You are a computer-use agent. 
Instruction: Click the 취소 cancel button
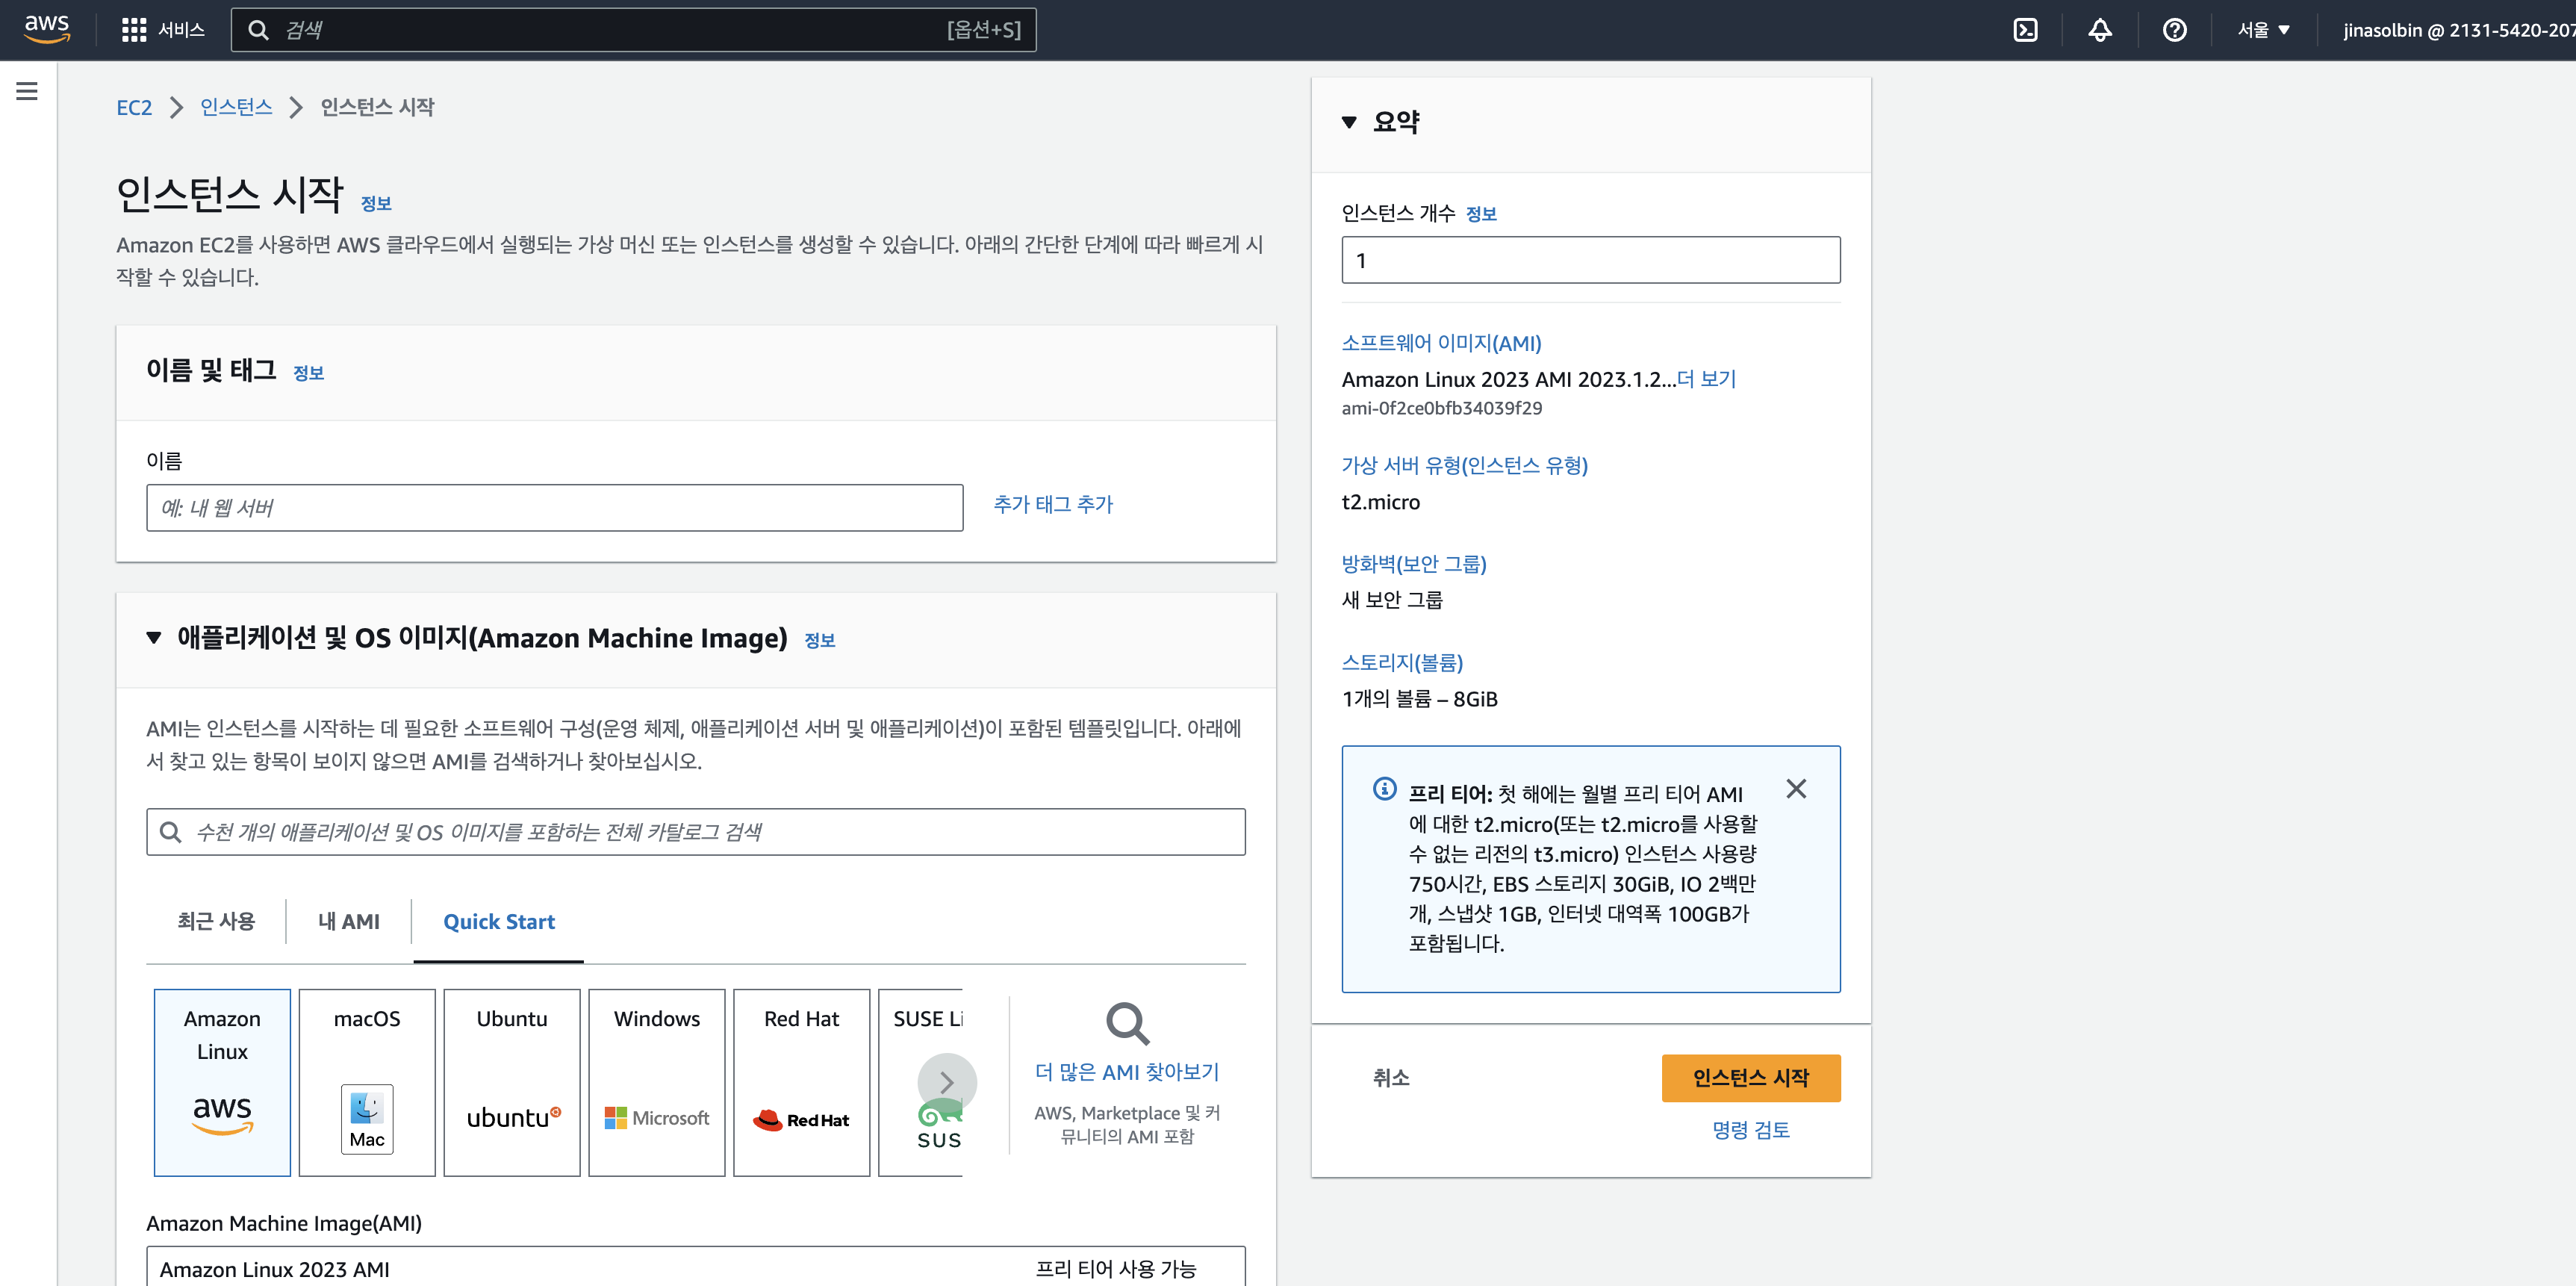coord(1390,1078)
